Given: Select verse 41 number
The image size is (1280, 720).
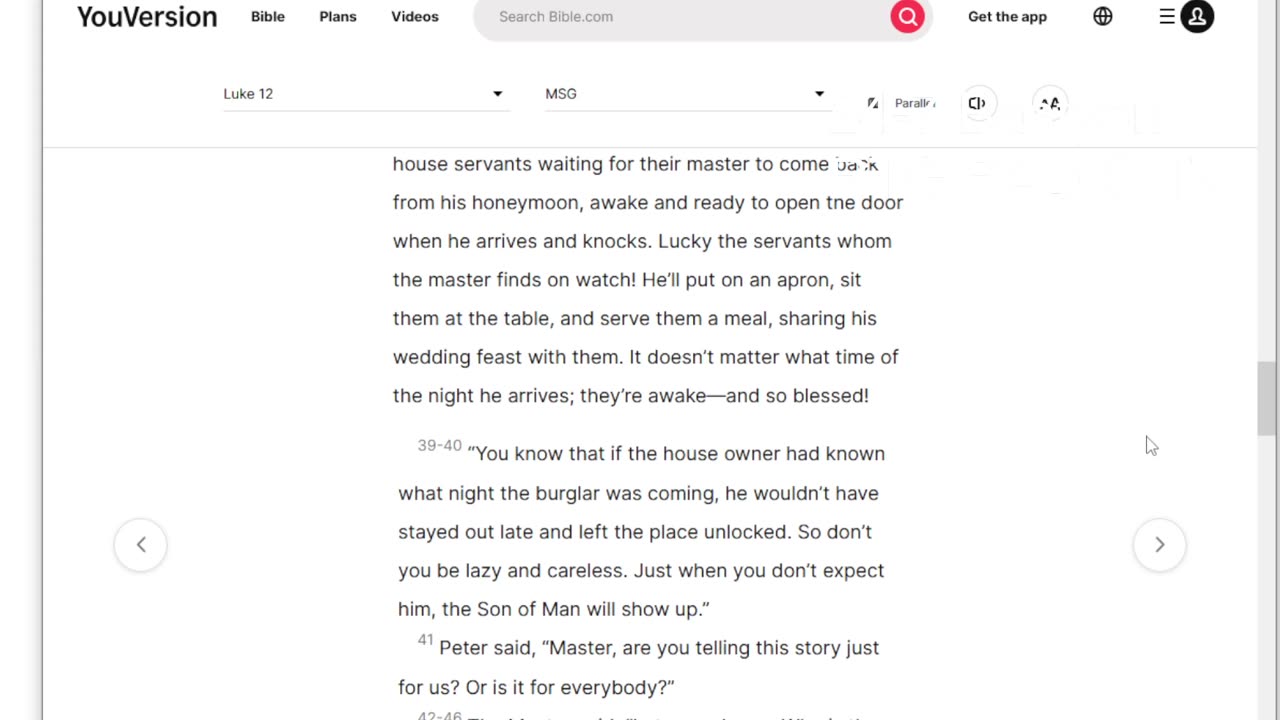Looking at the screenshot, I should coord(426,640).
